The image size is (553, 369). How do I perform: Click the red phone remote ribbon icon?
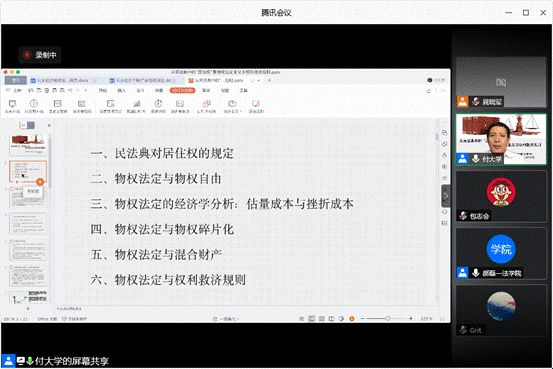[x=206, y=105]
